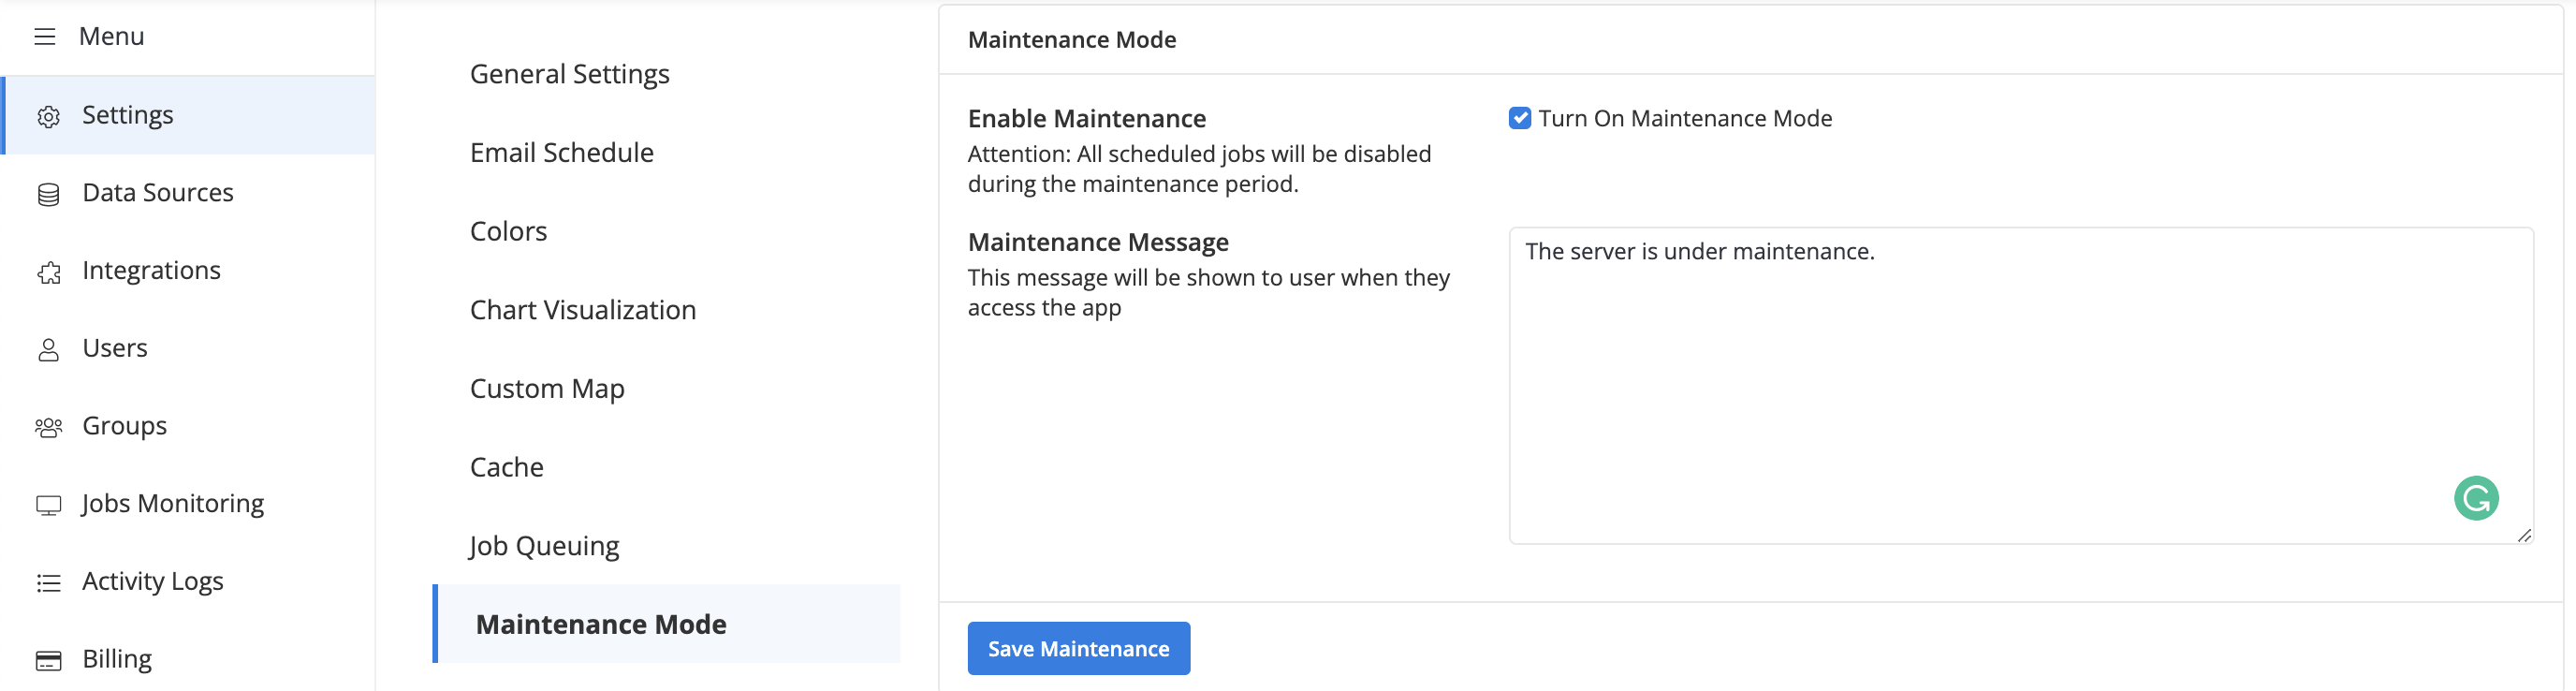Open Jobs Monitoring in the sidebar
This screenshot has height=691, width=2576.
coord(190,504)
